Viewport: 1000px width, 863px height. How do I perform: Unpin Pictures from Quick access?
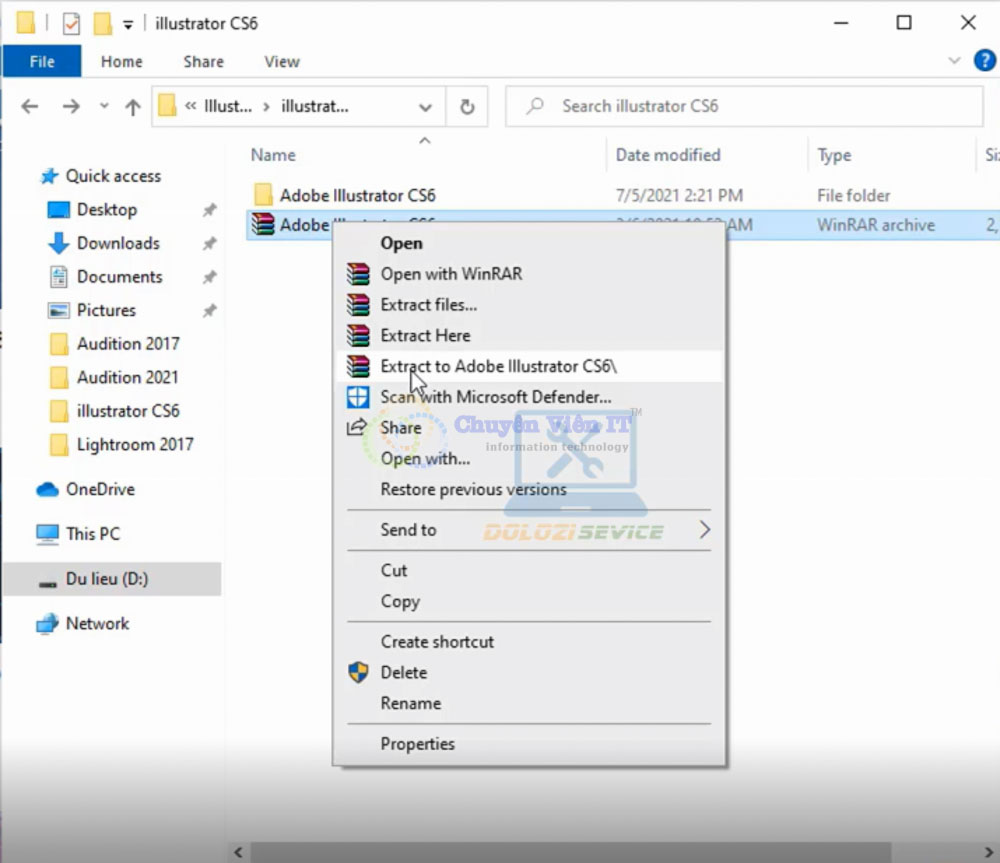point(209,310)
